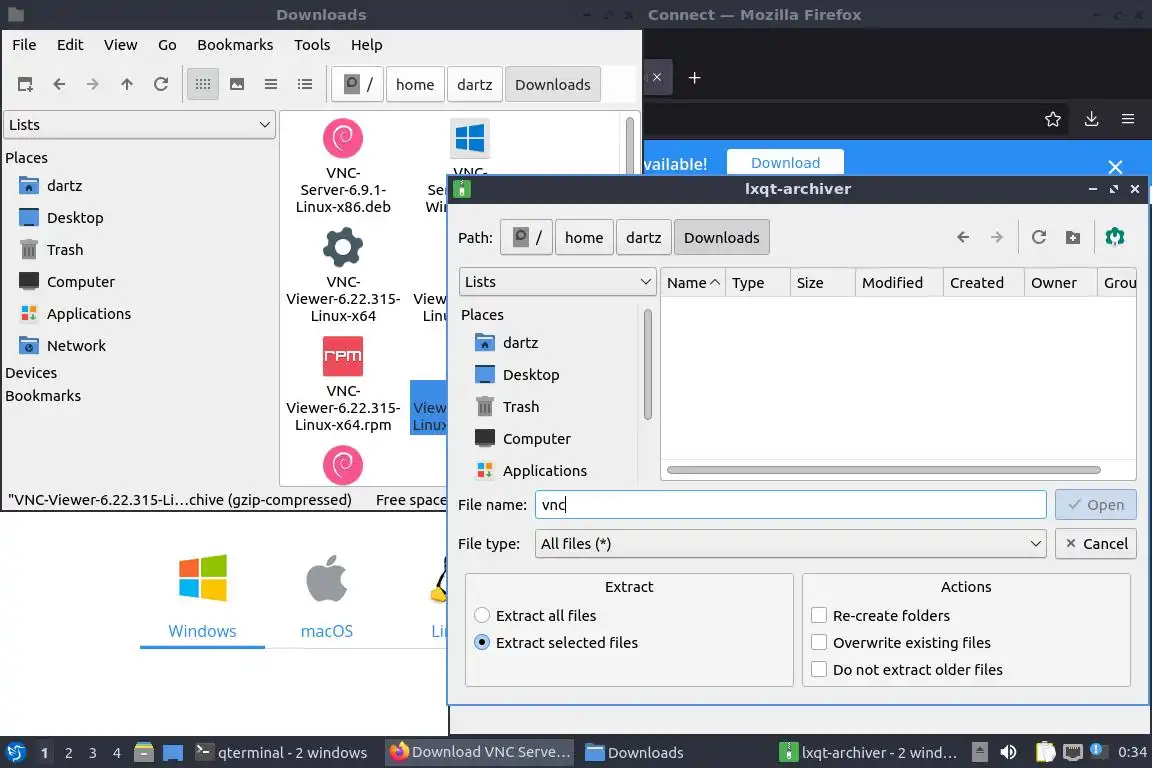
Task: Sort by Created column header
Action: 983,282
